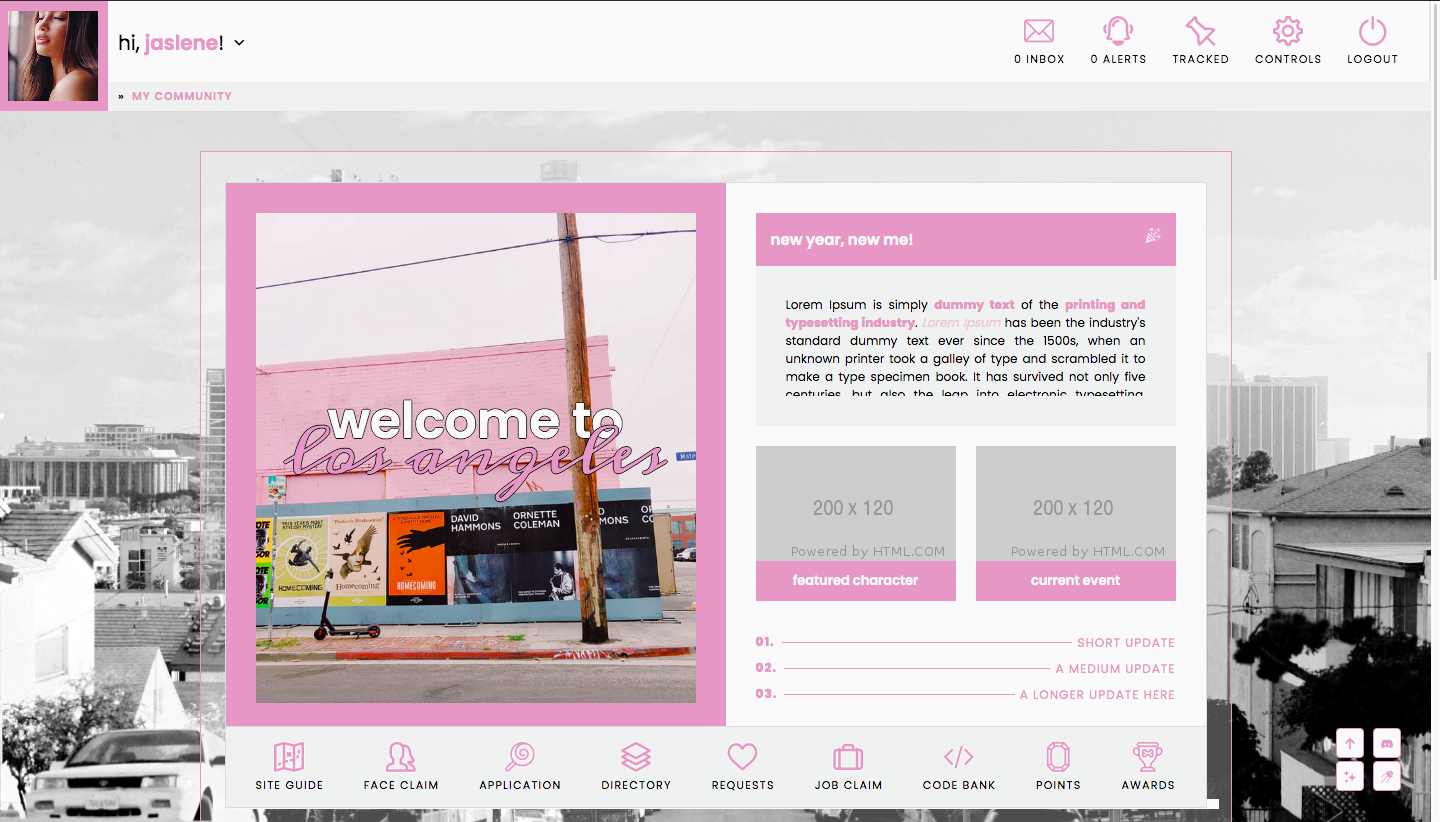Open Controls gear icon
The height and width of the screenshot is (822, 1440).
pyautogui.click(x=1288, y=31)
